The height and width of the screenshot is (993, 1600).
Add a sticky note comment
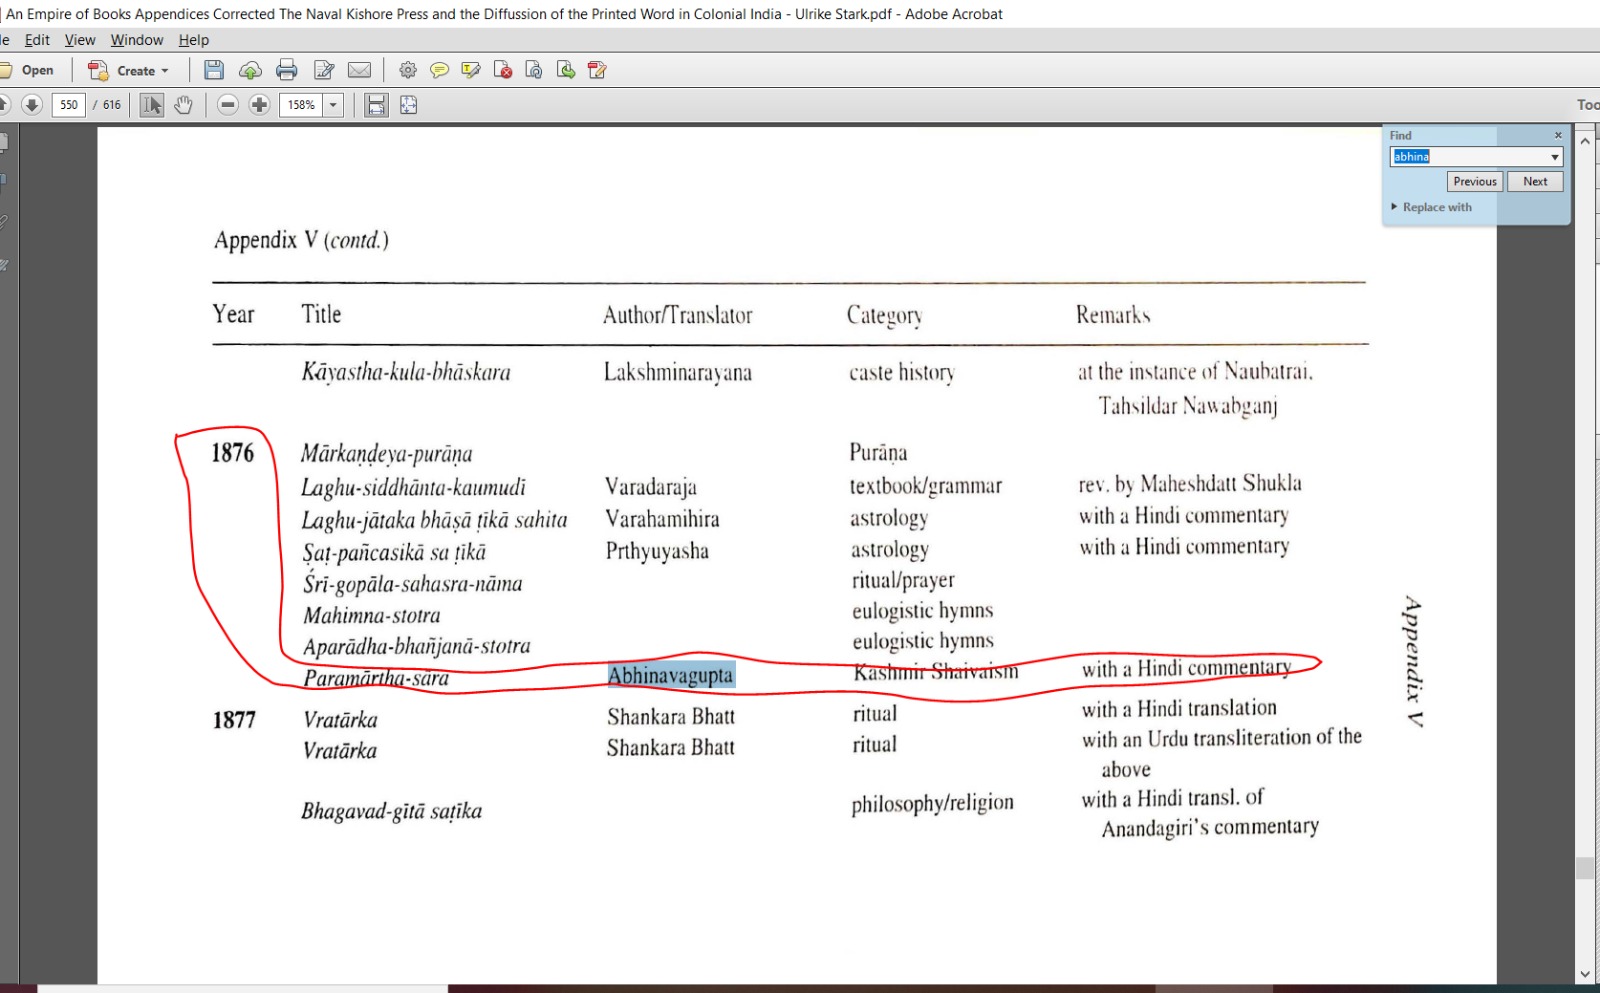pos(439,70)
